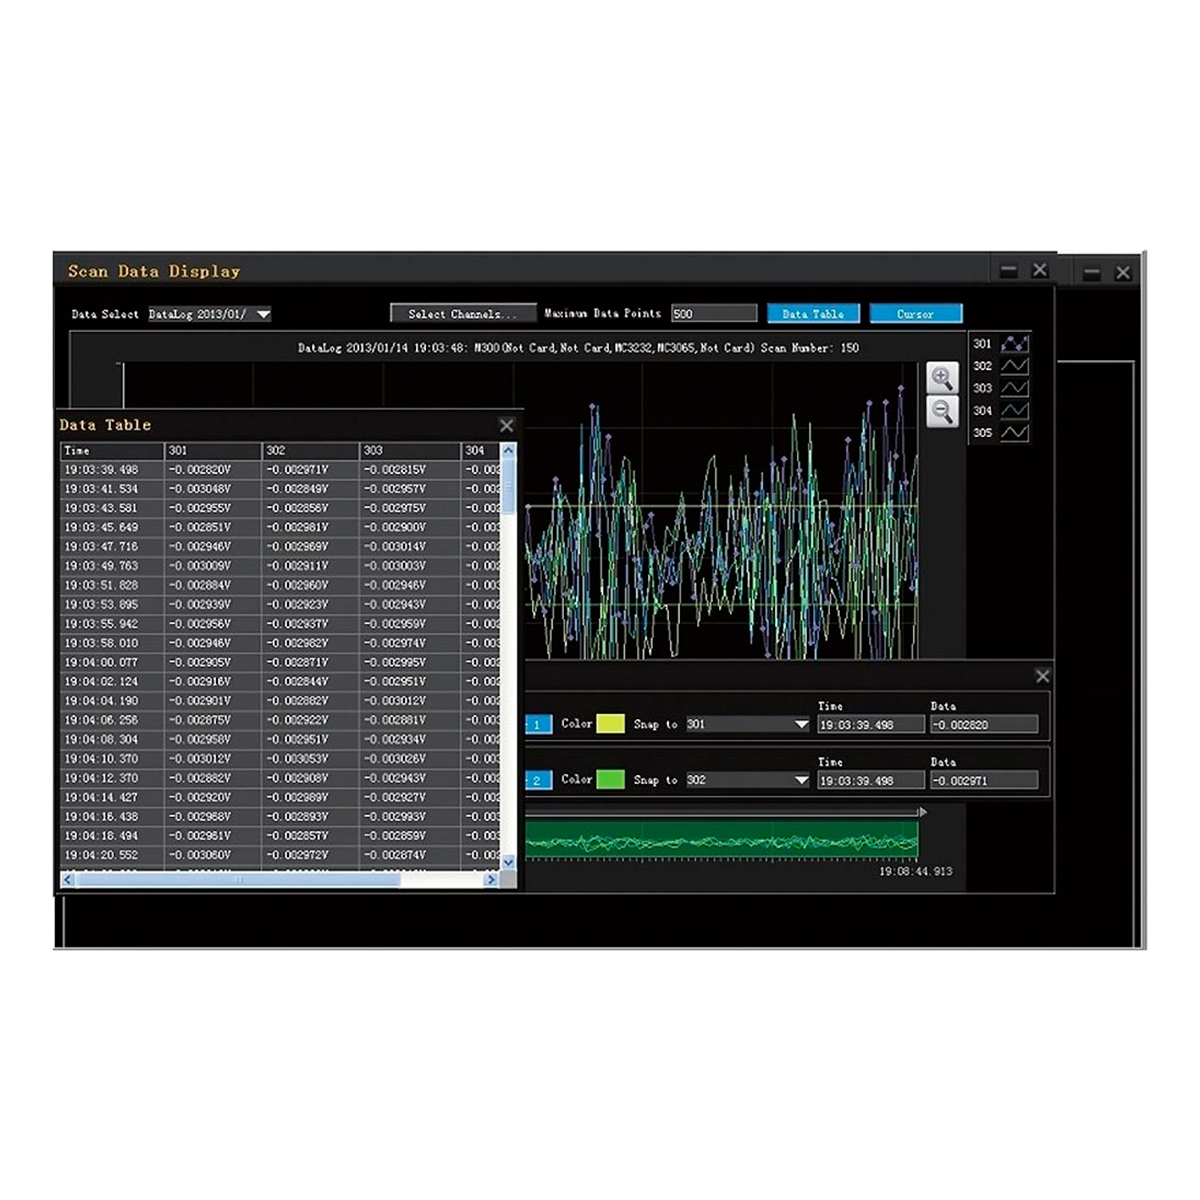
Task: Click the channel 301 line style icon
Action: point(1014,344)
